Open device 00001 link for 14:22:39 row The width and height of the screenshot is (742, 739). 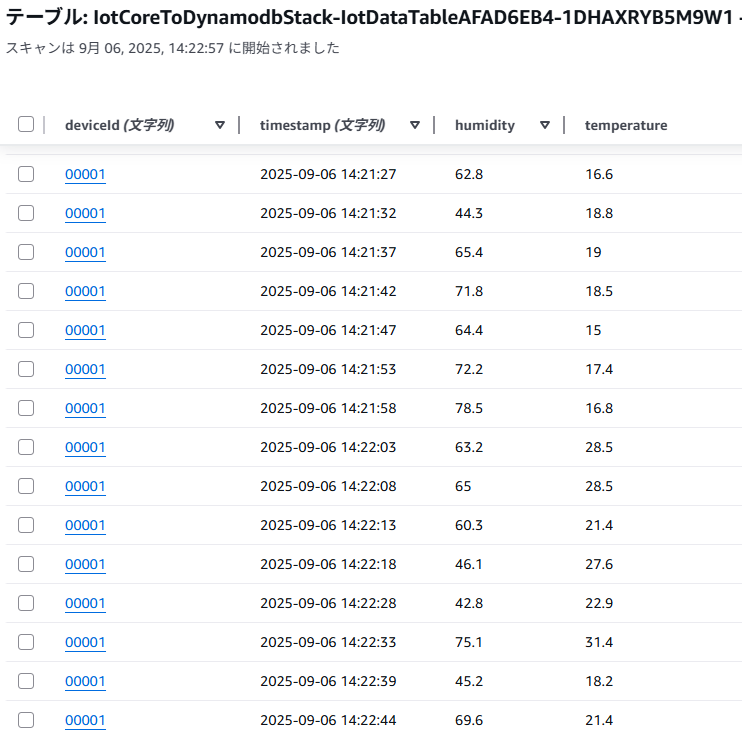(x=85, y=681)
